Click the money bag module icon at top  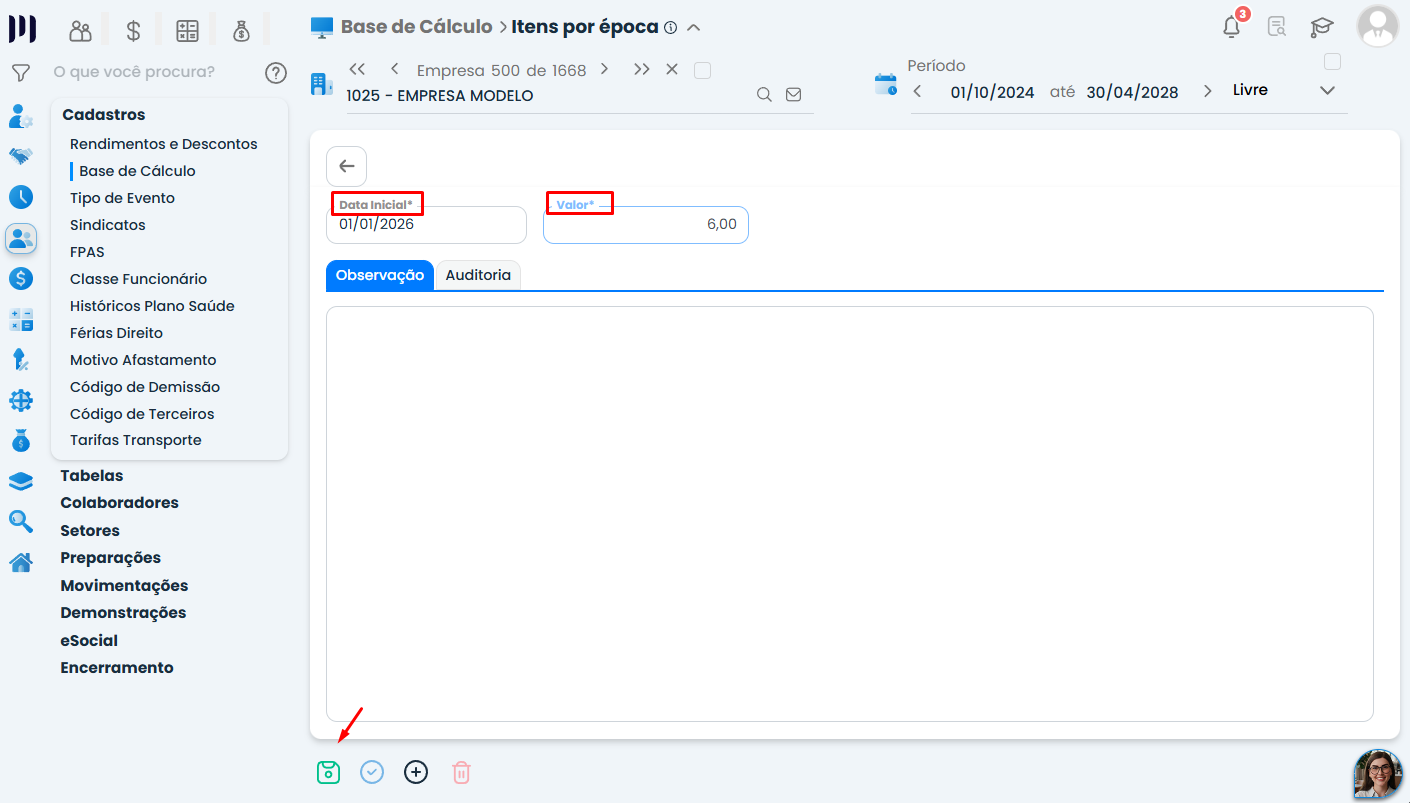point(241,31)
